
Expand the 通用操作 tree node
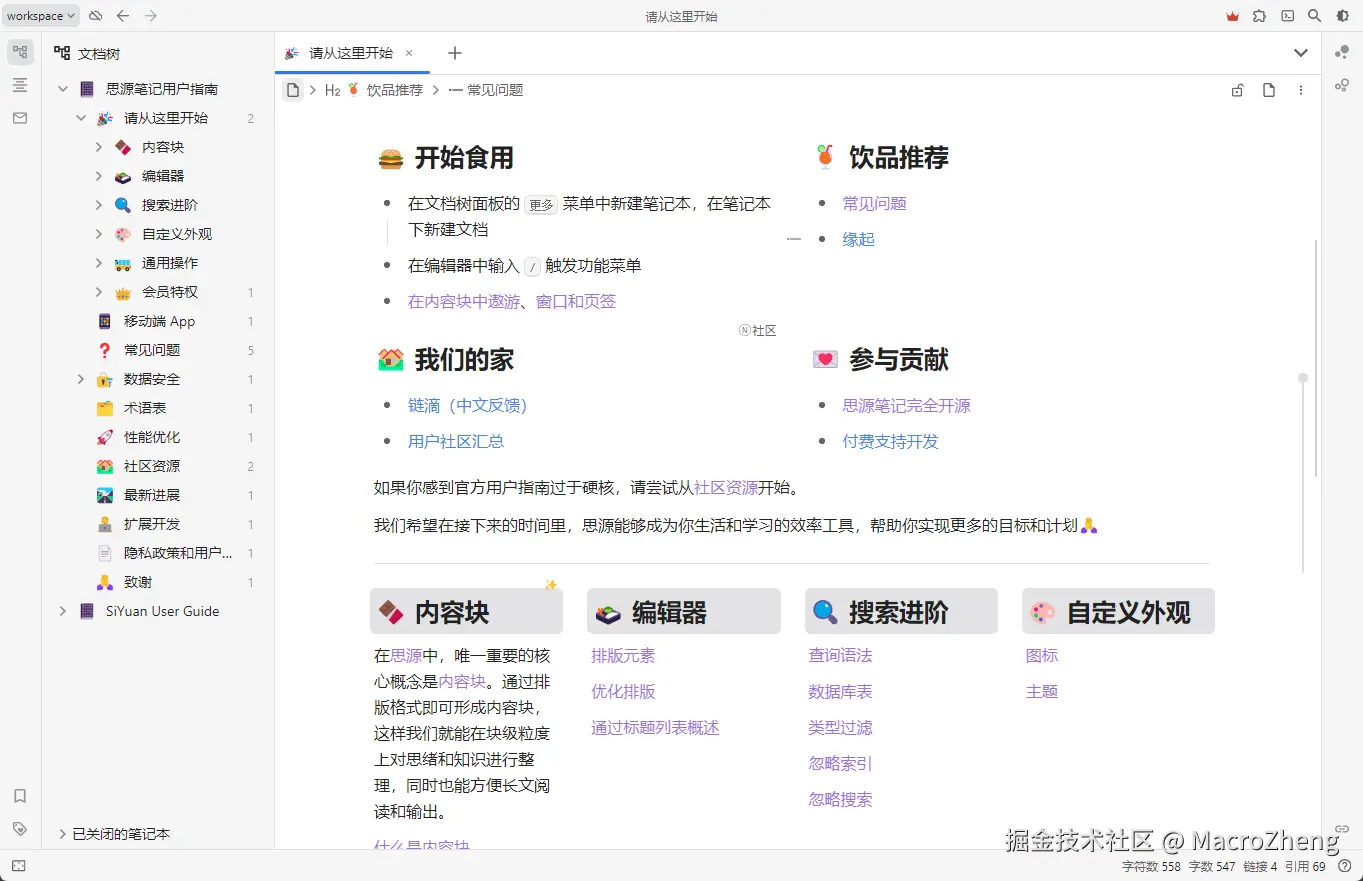(99, 263)
